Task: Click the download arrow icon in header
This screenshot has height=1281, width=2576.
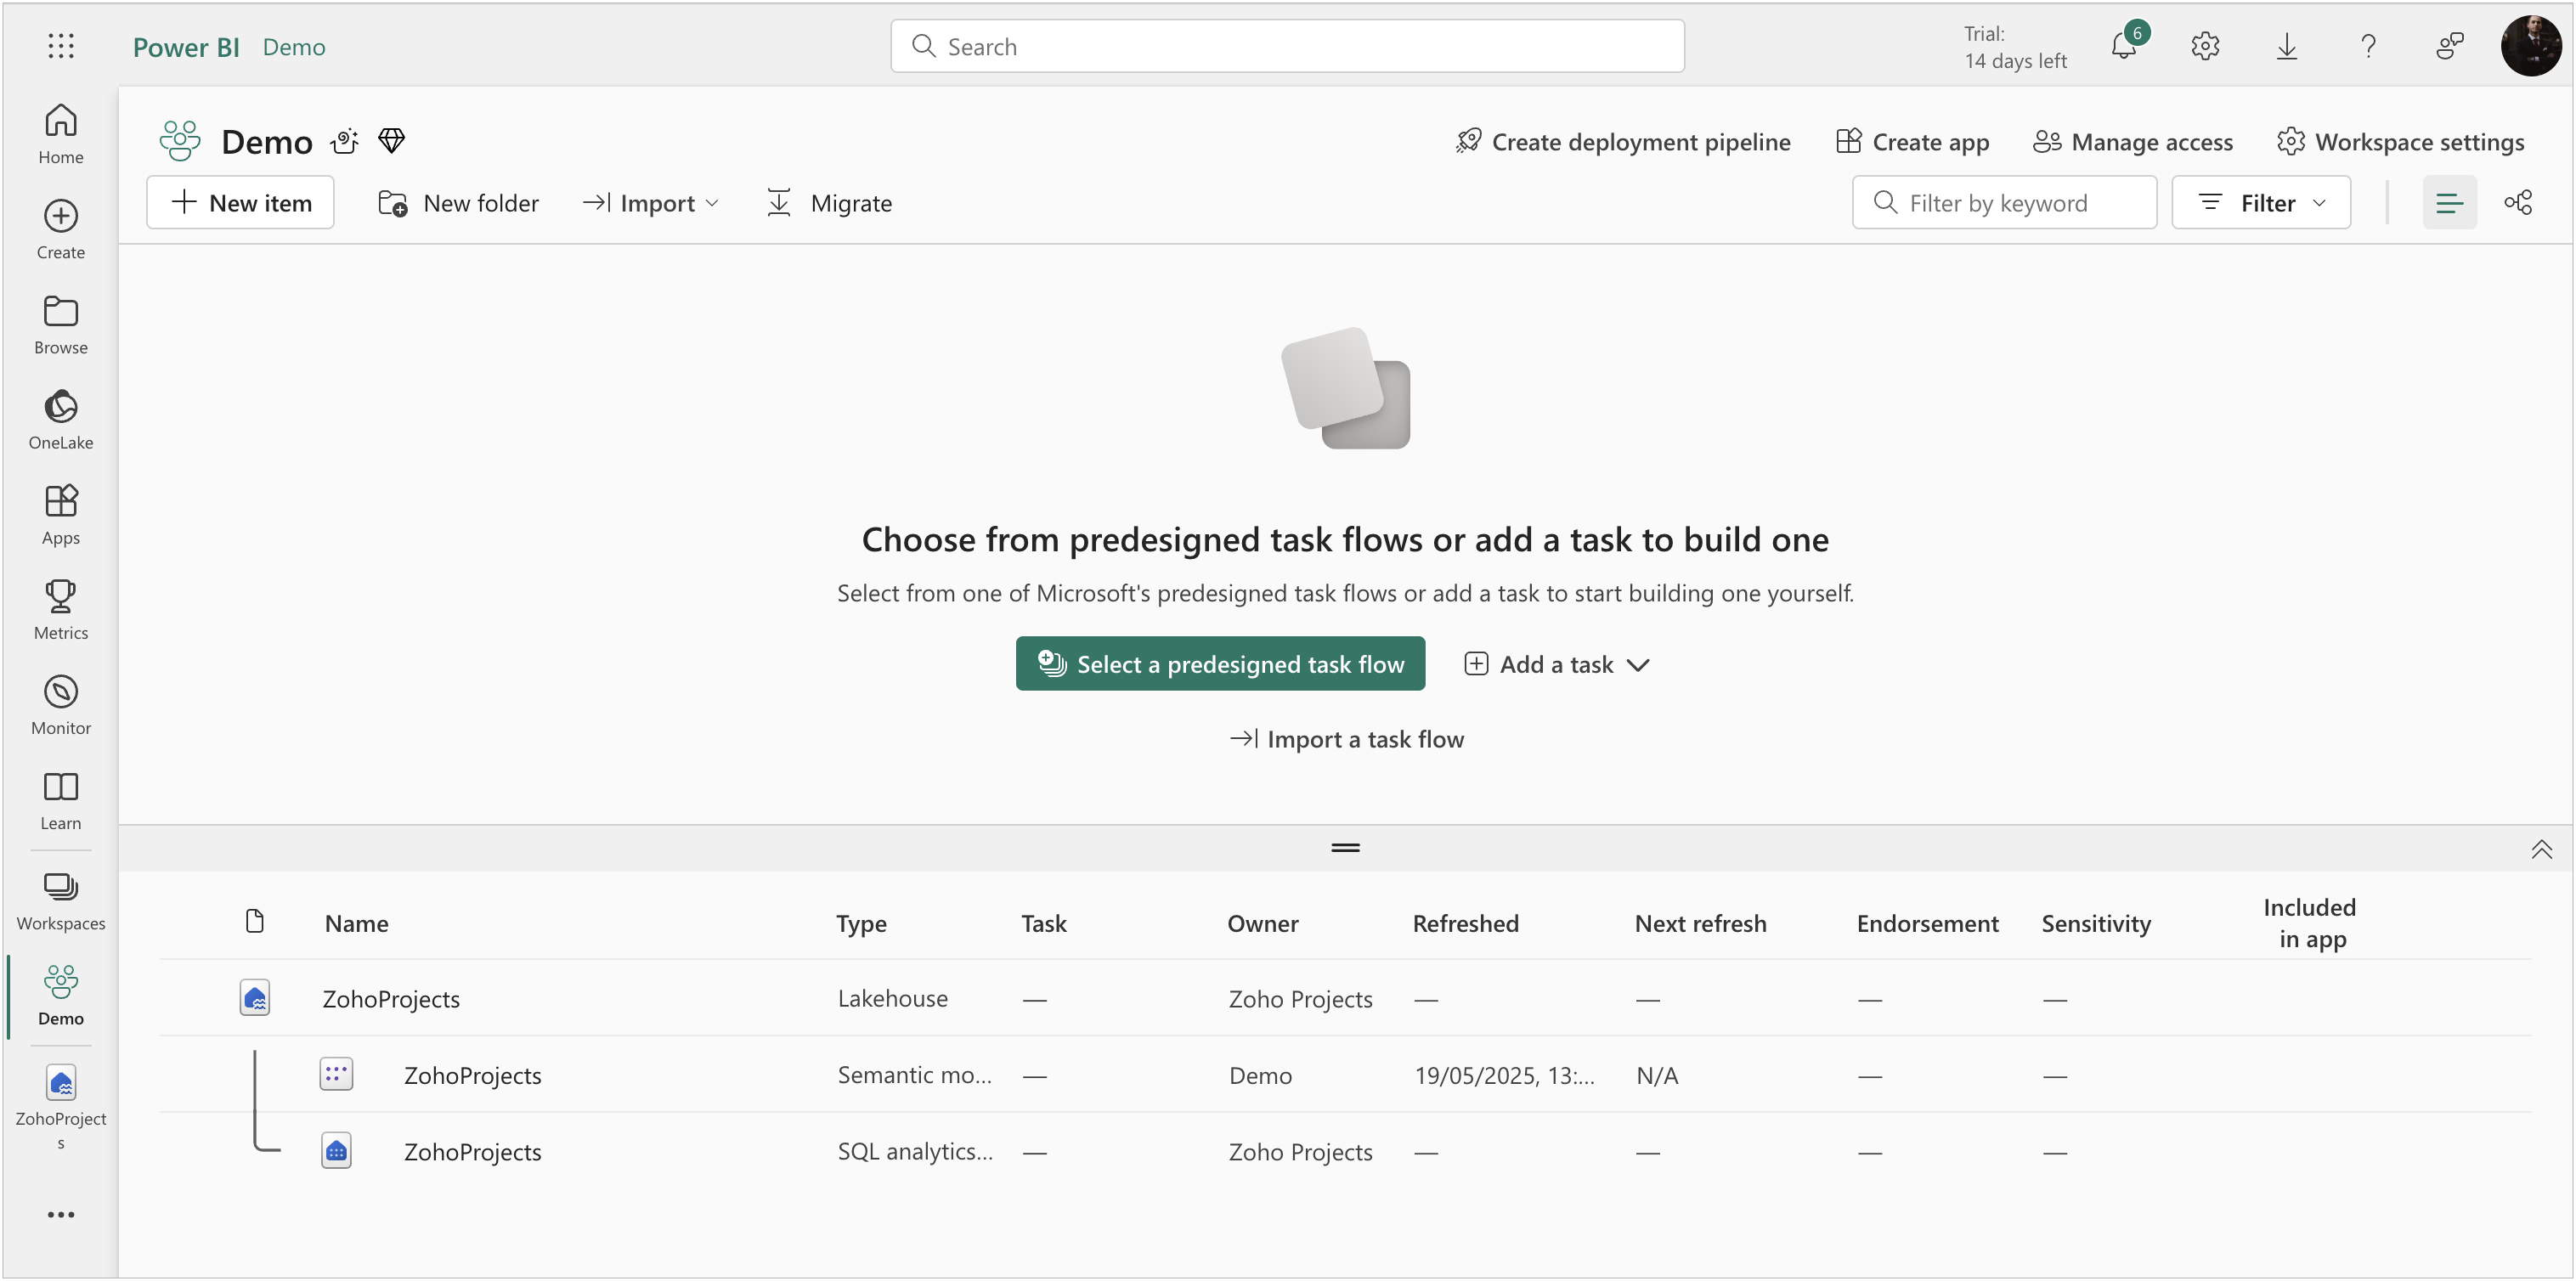Action: [x=2286, y=46]
